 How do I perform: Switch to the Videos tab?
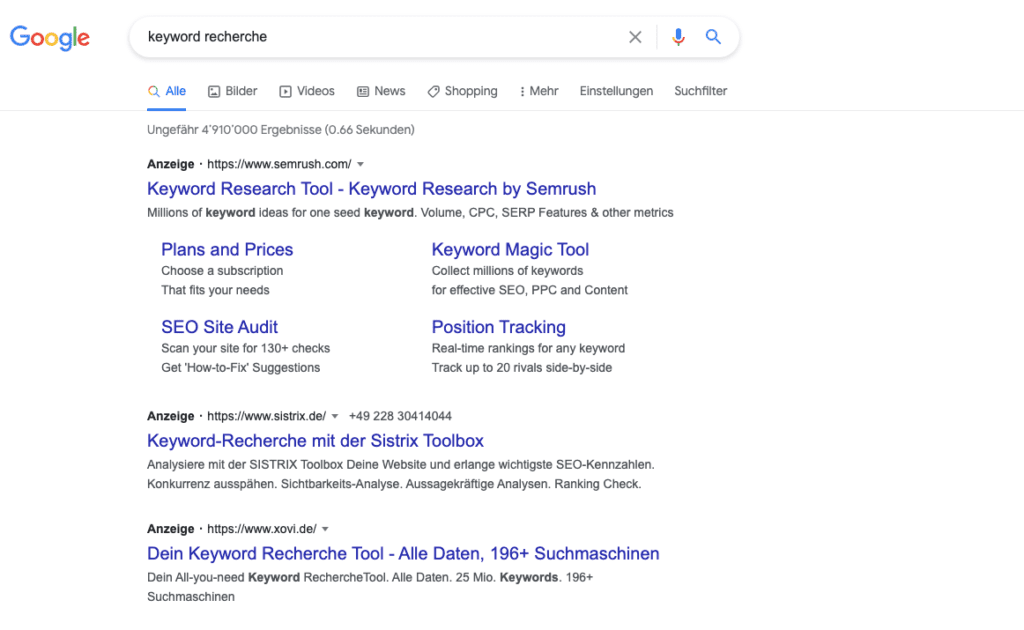pos(307,91)
